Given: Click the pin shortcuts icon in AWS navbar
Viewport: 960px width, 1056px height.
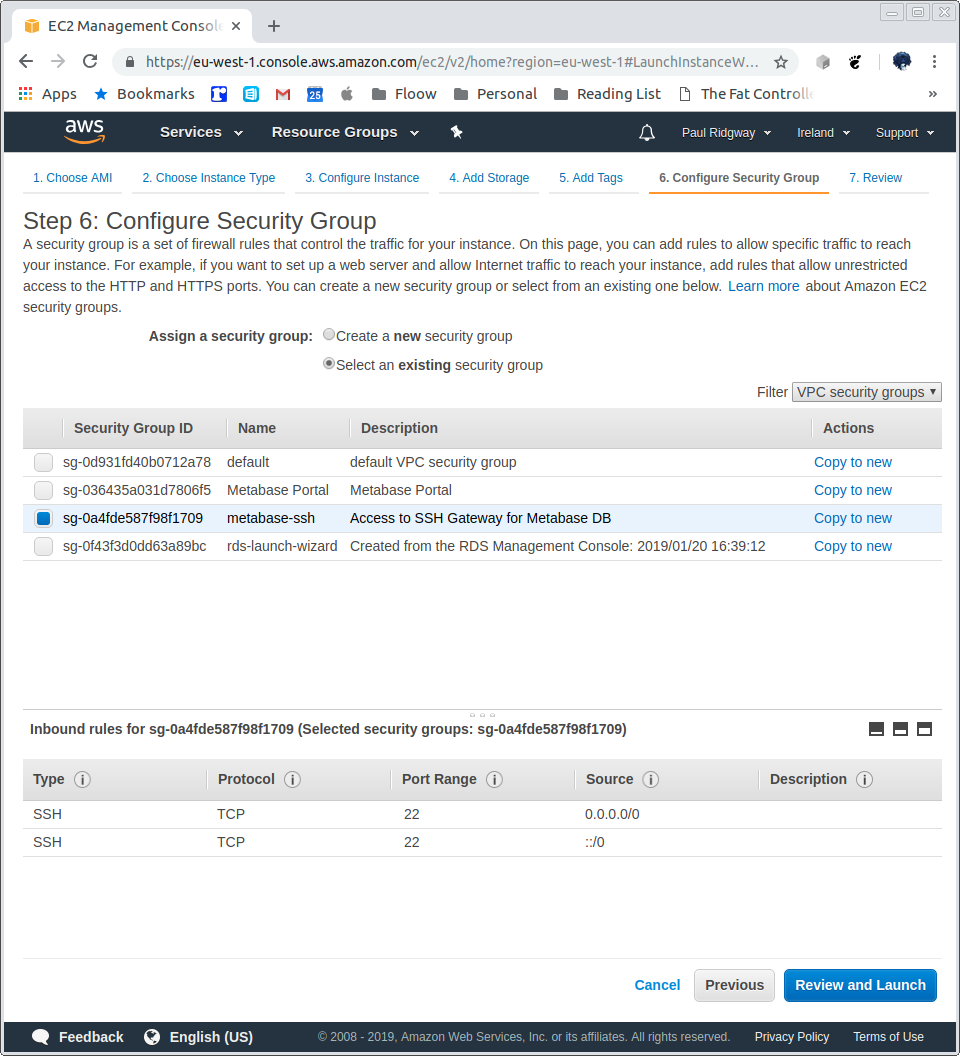Looking at the screenshot, I should coord(457,132).
